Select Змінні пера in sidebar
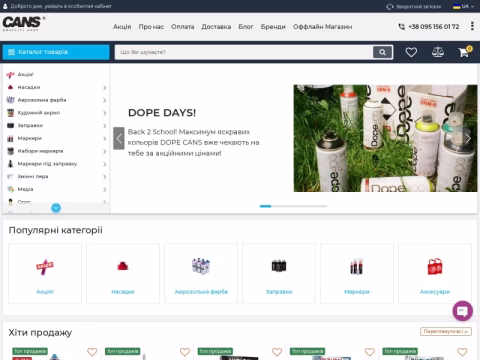480x360 pixels. [x=33, y=176]
